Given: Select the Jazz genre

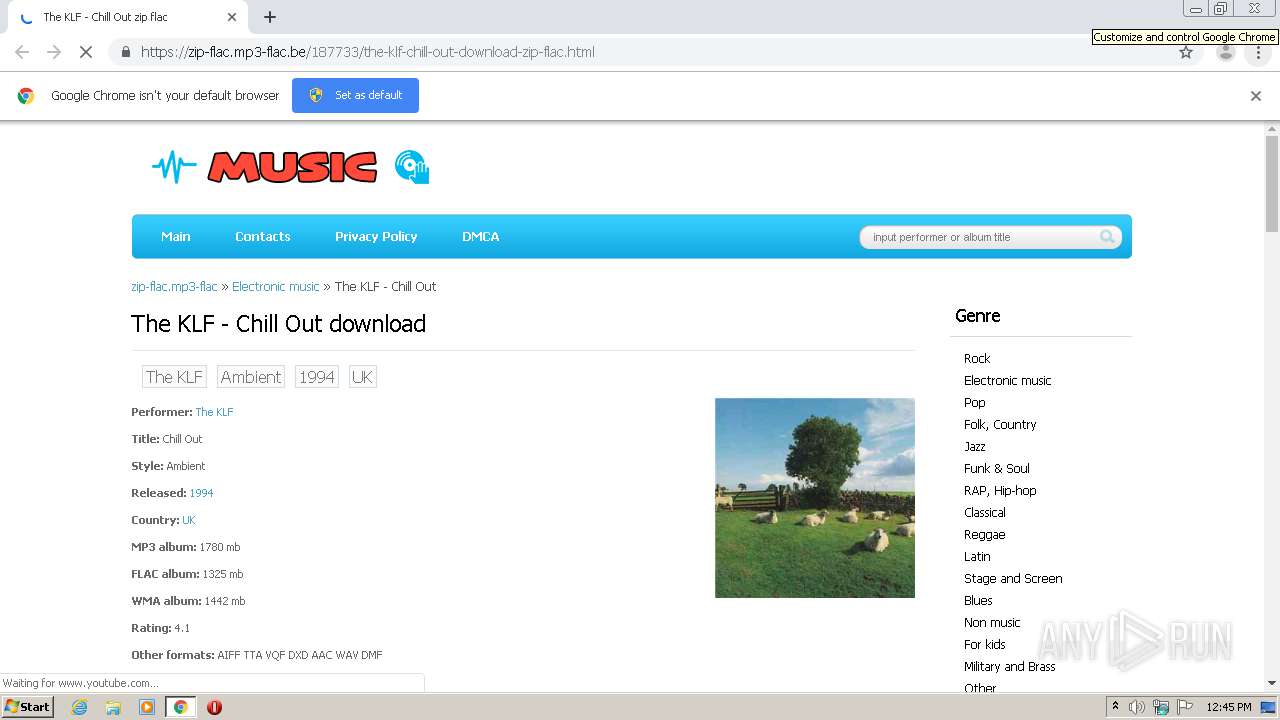Looking at the screenshot, I should click(x=975, y=446).
